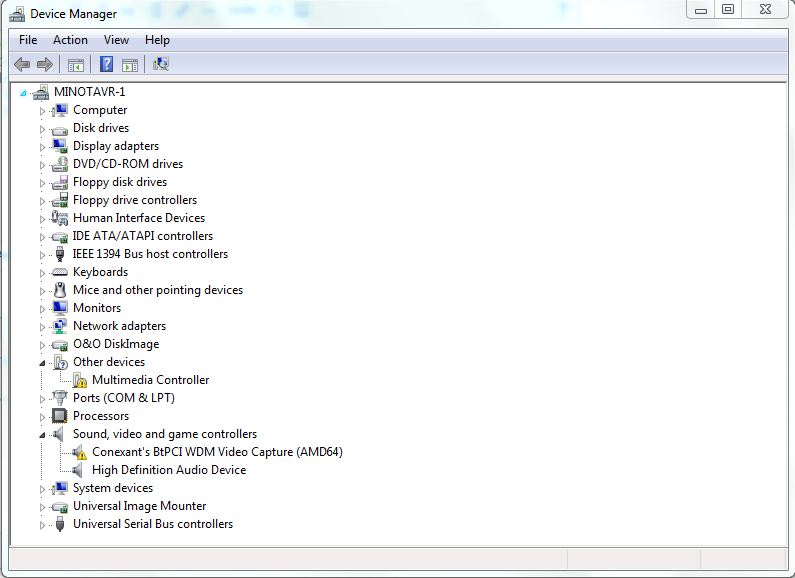Screen dimensions: 795x578
Task: Select the Monitors label
Action: [97, 308]
